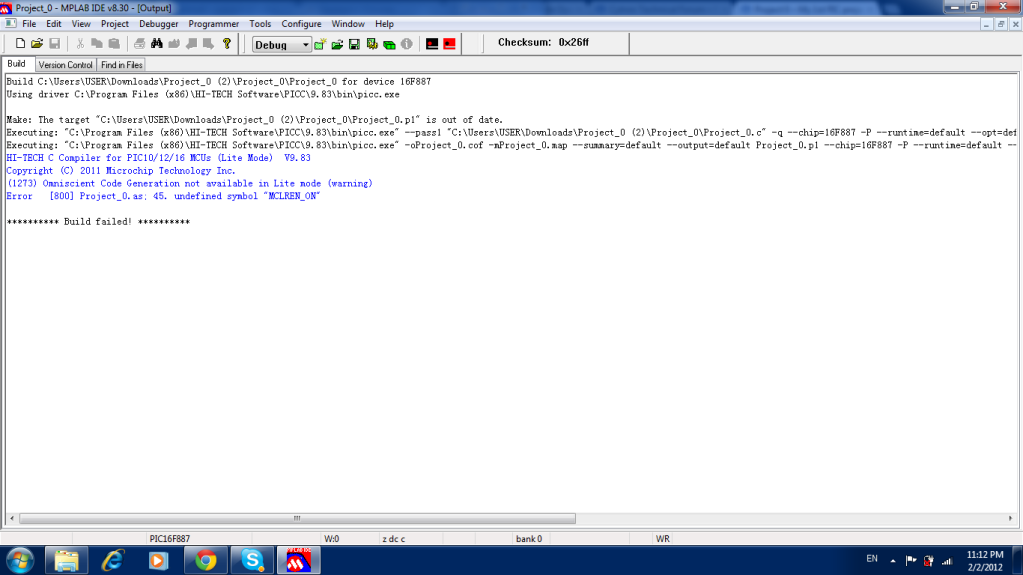
Task: Open the File menu
Action: pyautogui.click(x=29, y=23)
